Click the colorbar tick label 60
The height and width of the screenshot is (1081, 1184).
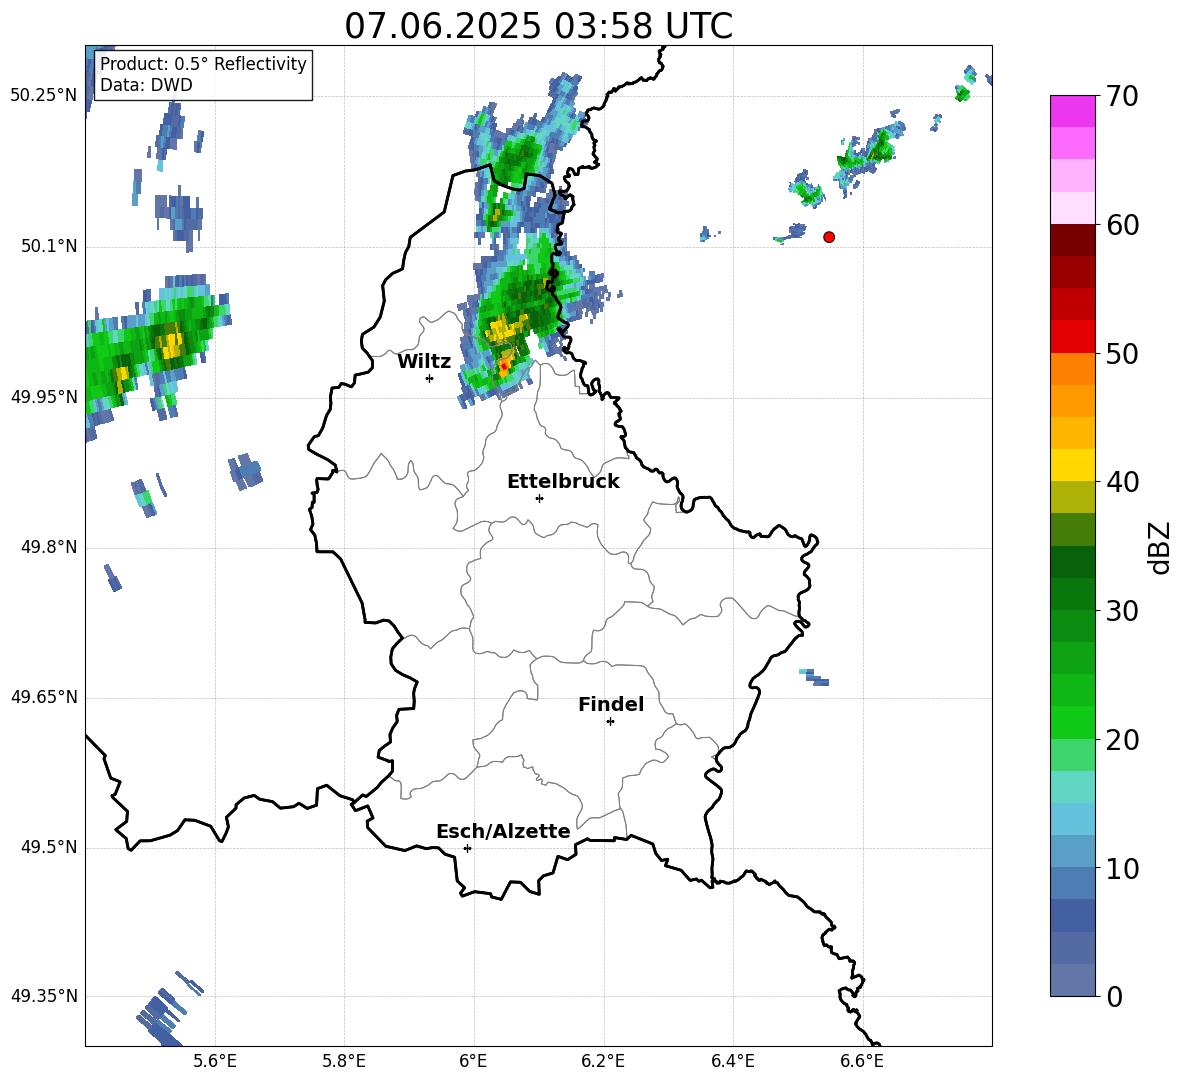[x=1122, y=225]
